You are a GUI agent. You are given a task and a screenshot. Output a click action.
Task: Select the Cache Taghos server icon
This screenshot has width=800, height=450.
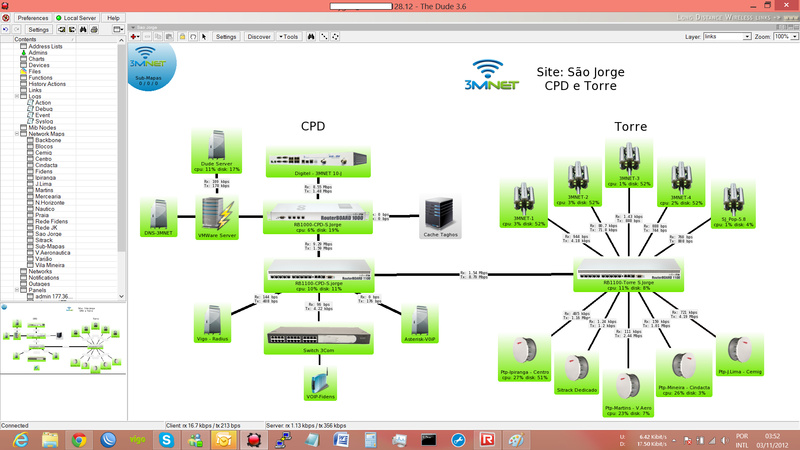[x=440, y=217]
